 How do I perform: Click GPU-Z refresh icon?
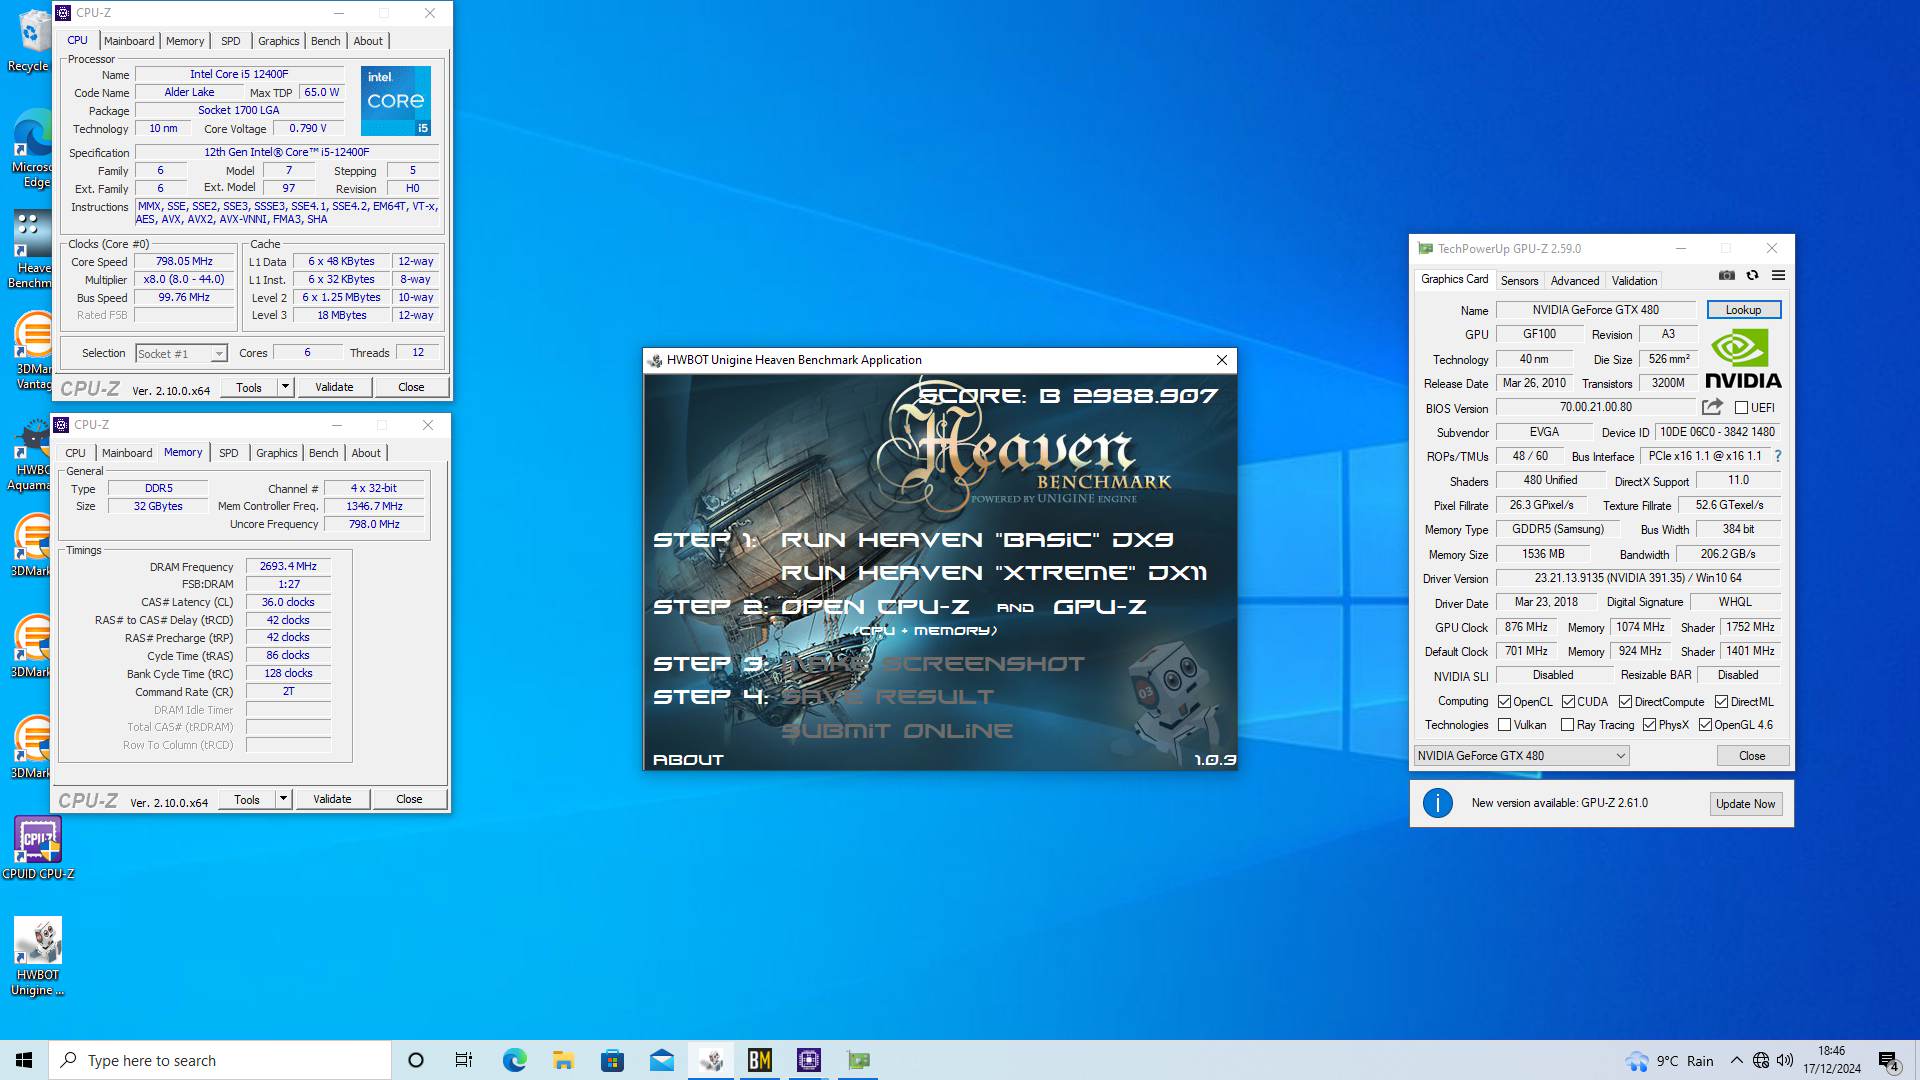[x=1752, y=276]
